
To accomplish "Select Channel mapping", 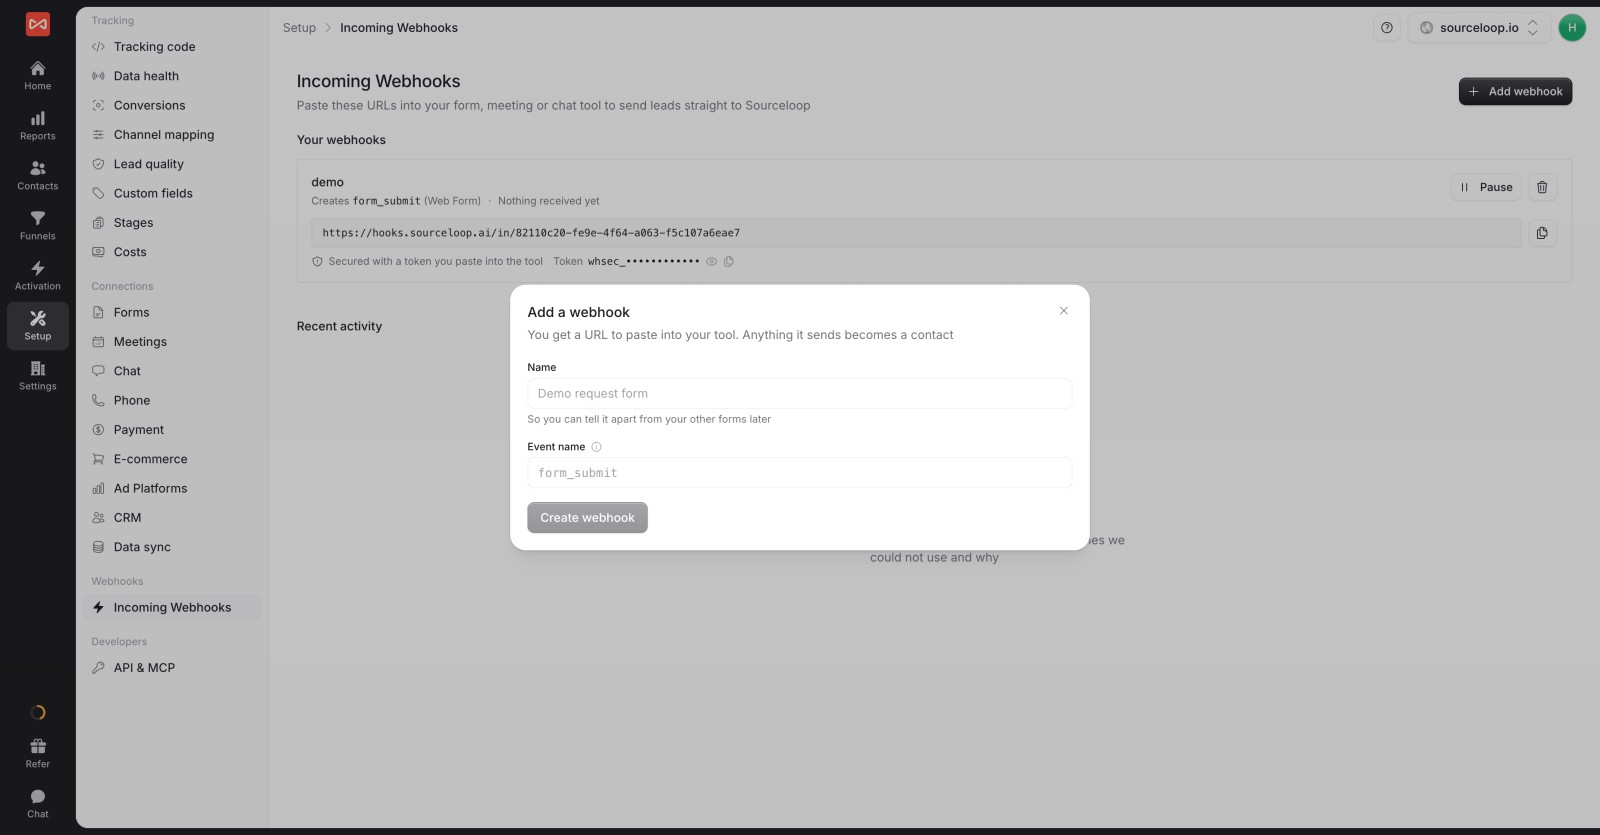I will pyautogui.click(x=172, y=135).
